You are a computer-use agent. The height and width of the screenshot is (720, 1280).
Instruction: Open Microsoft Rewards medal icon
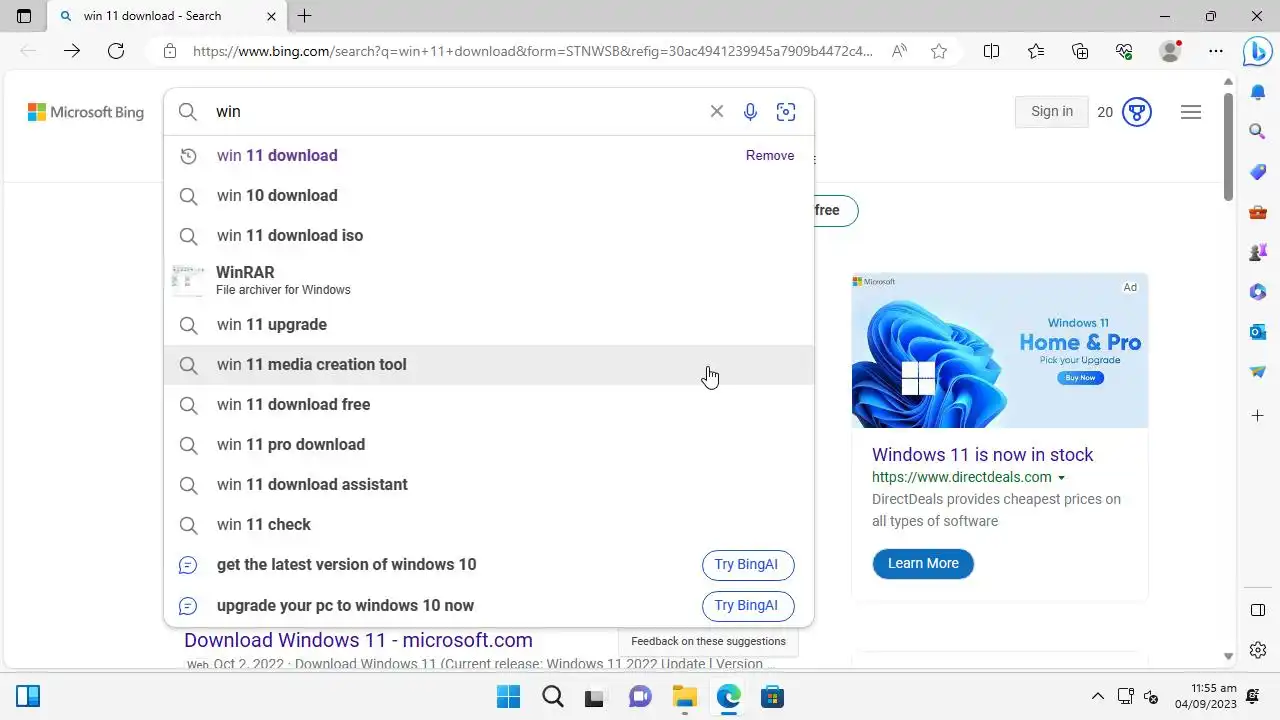tap(1137, 112)
